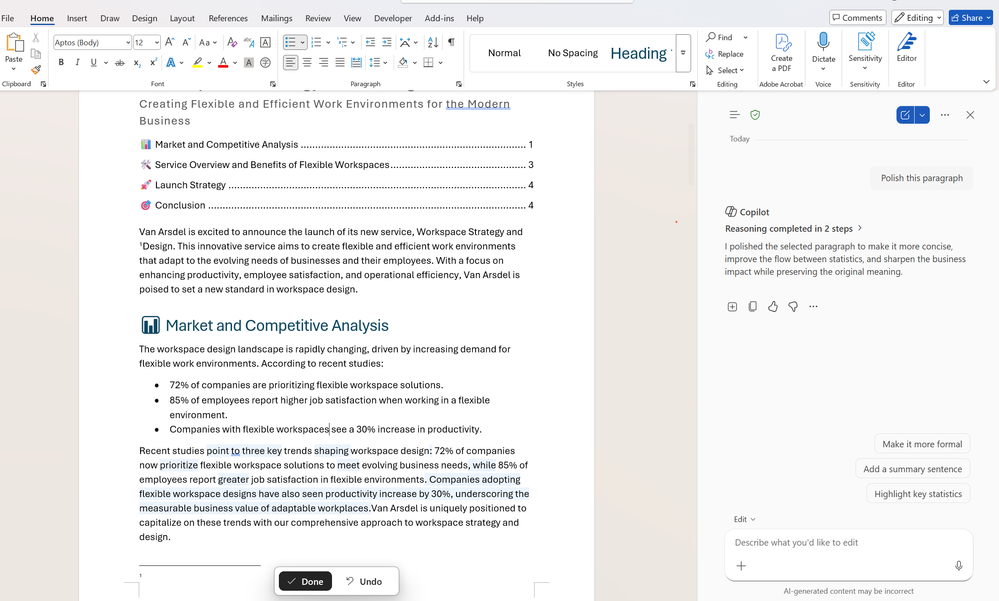999x601 pixels.
Task: Click the Undo button to revert changes
Action: 364,581
